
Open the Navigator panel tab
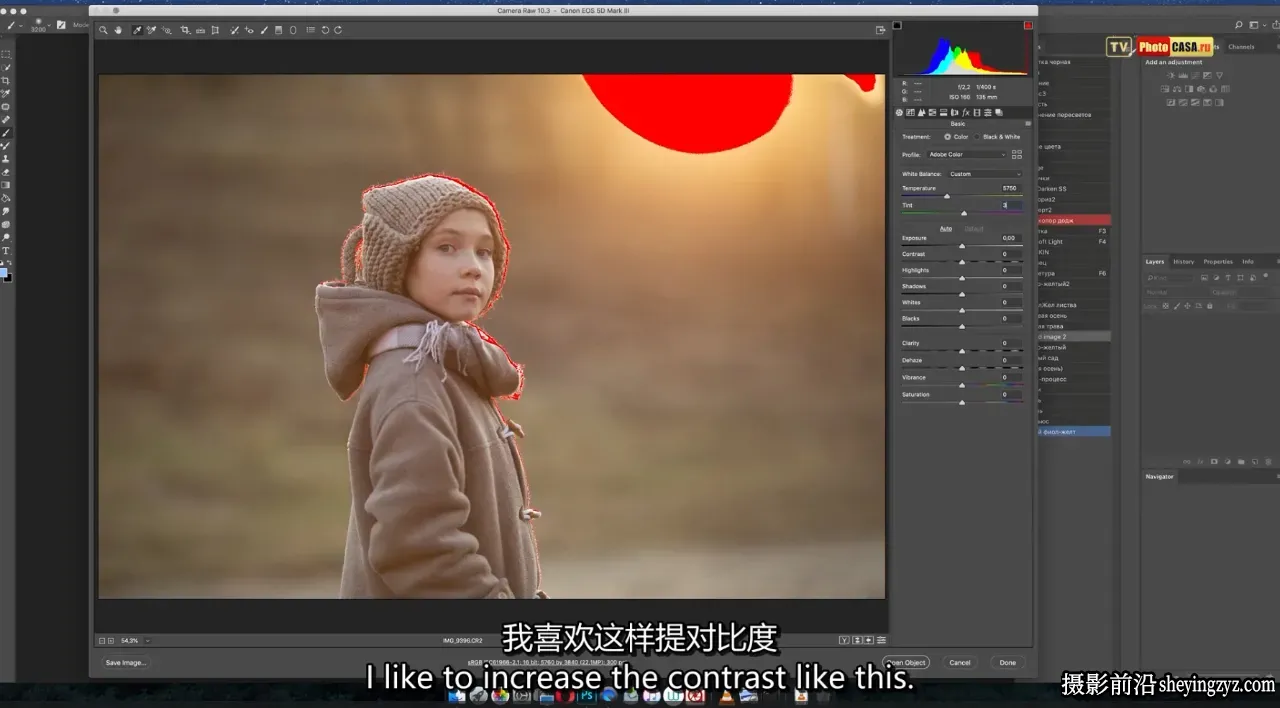coord(1160,477)
